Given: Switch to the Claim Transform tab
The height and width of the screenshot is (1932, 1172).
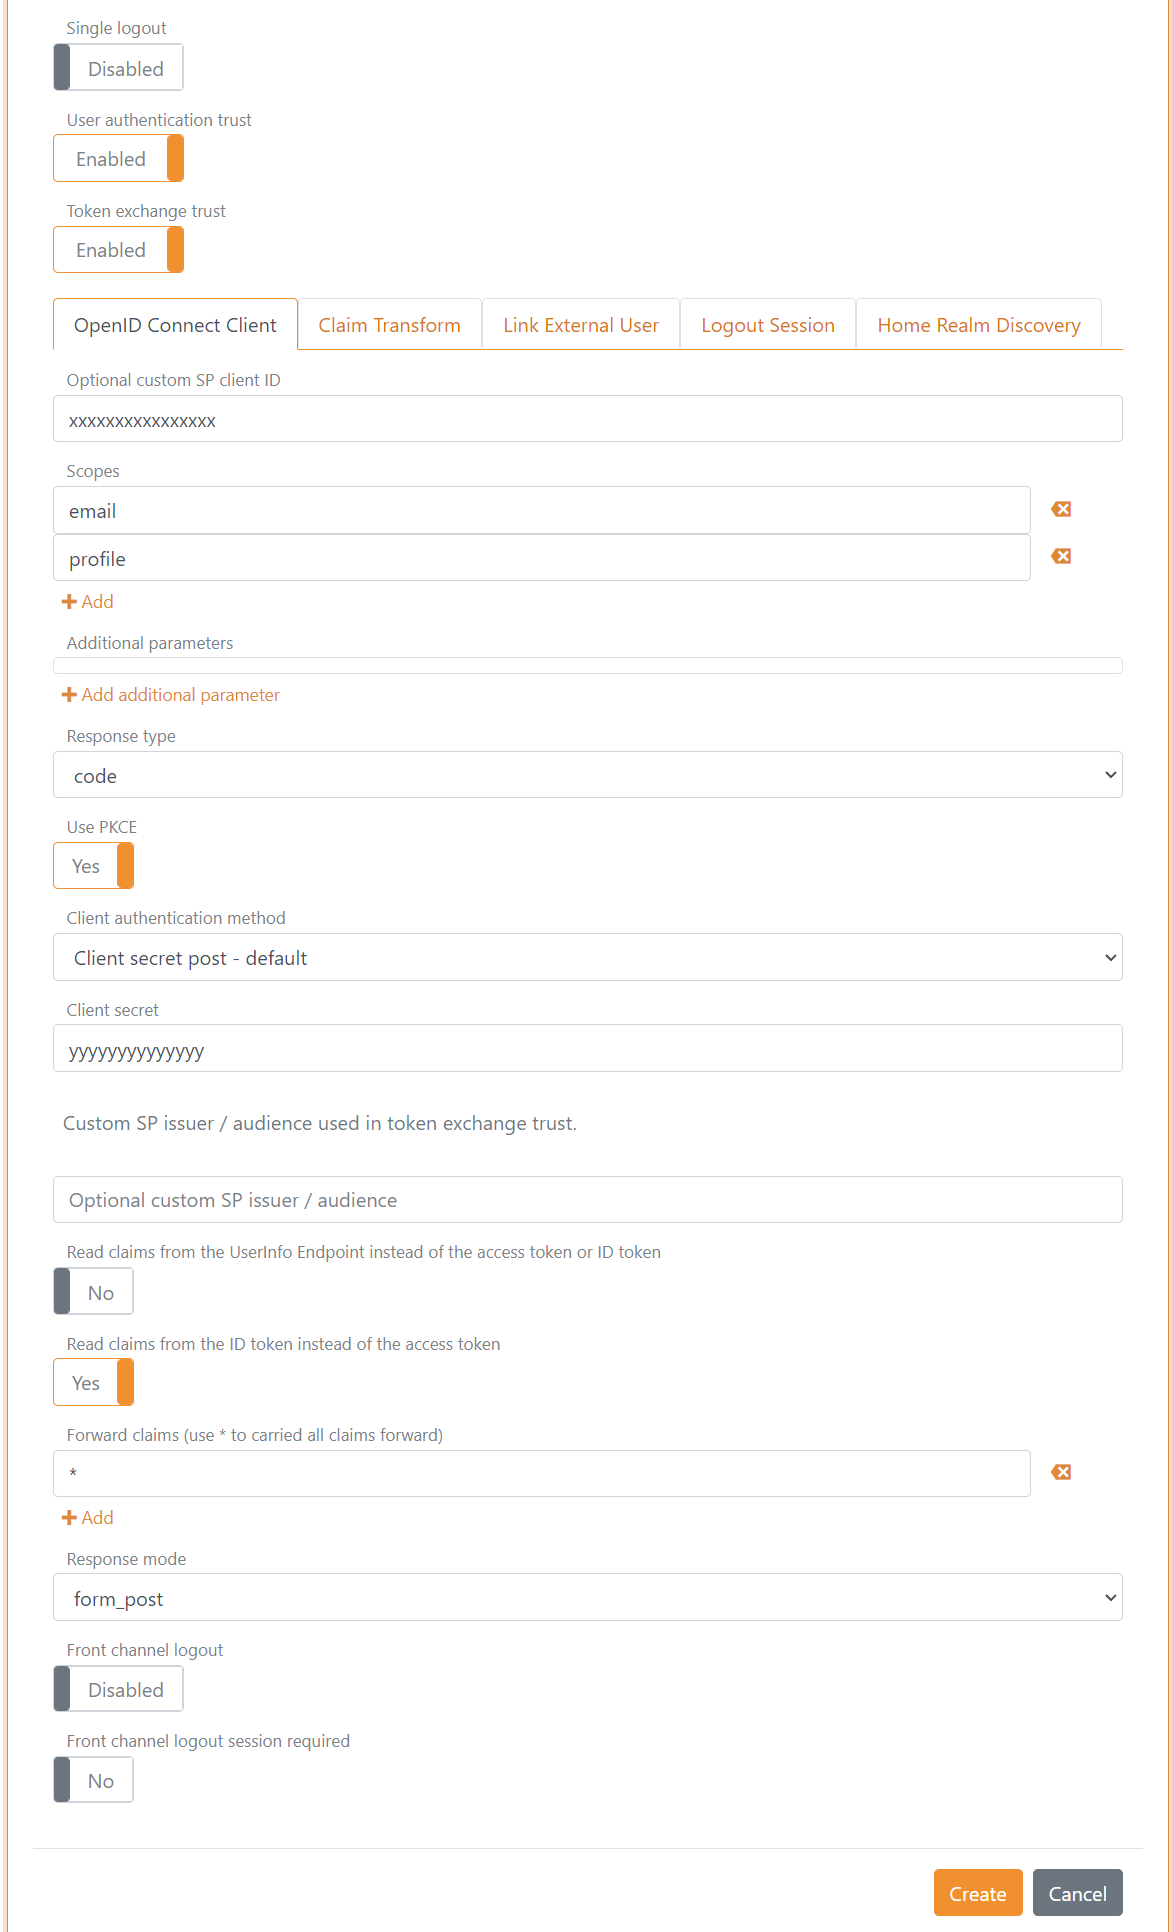Looking at the screenshot, I should pyautogui.click(x=389, y=325).
